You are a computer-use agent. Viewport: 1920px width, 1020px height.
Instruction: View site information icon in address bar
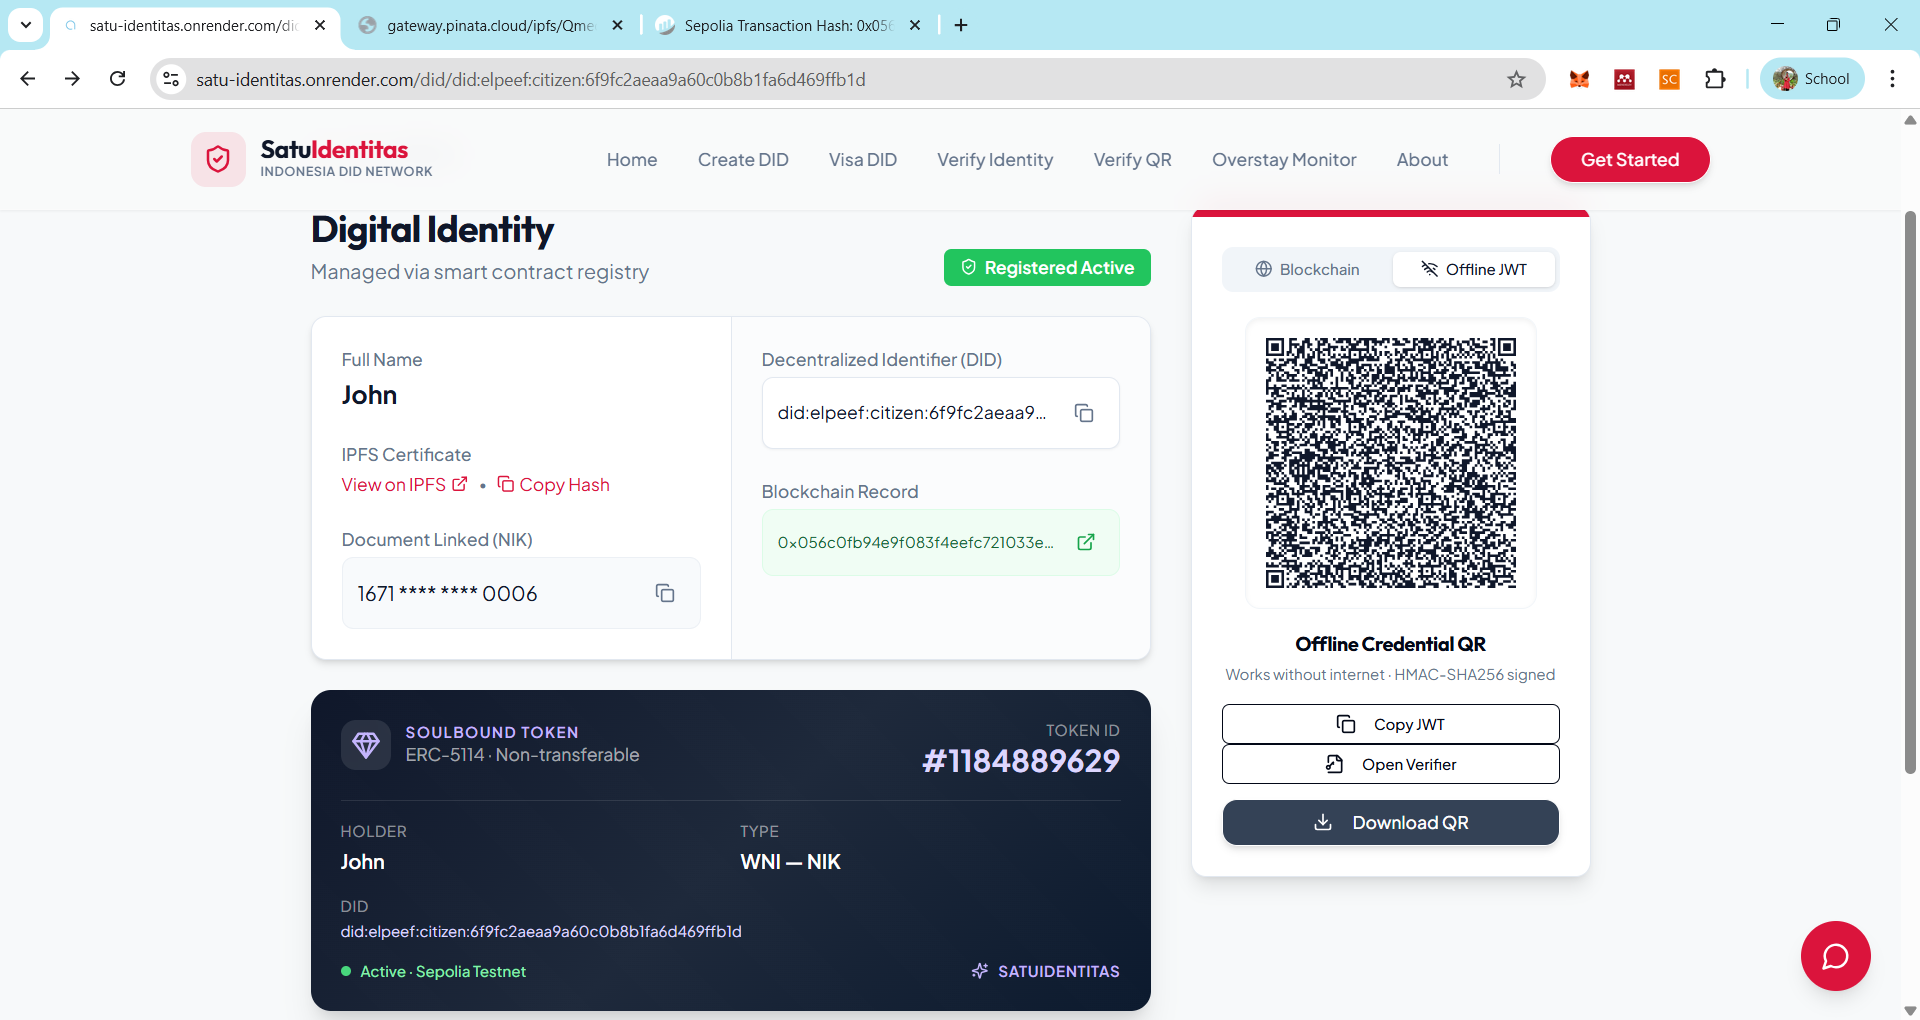click(x=172, y=79)
